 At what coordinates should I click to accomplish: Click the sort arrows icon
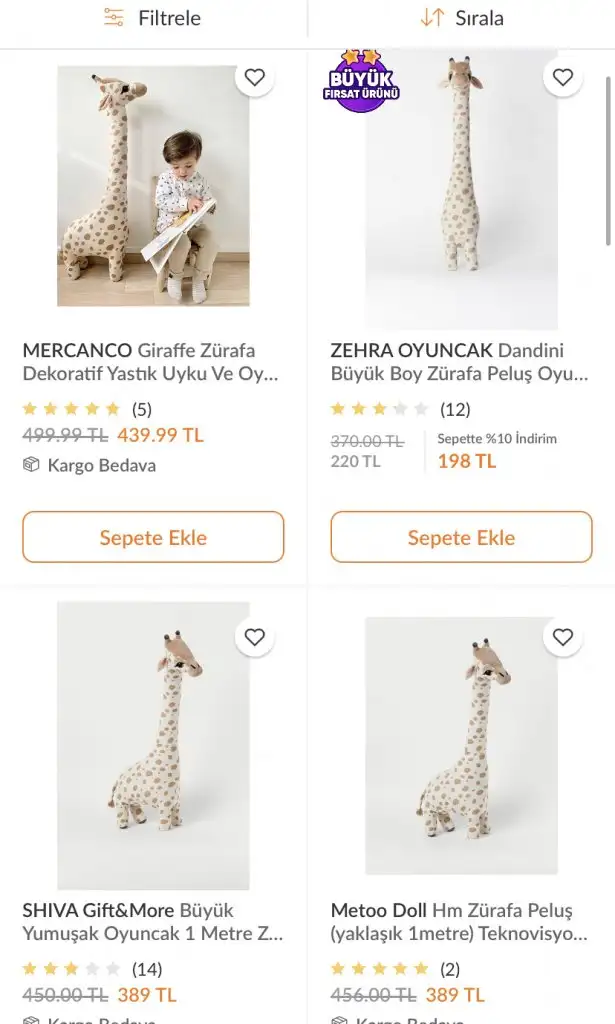point(432,18)
